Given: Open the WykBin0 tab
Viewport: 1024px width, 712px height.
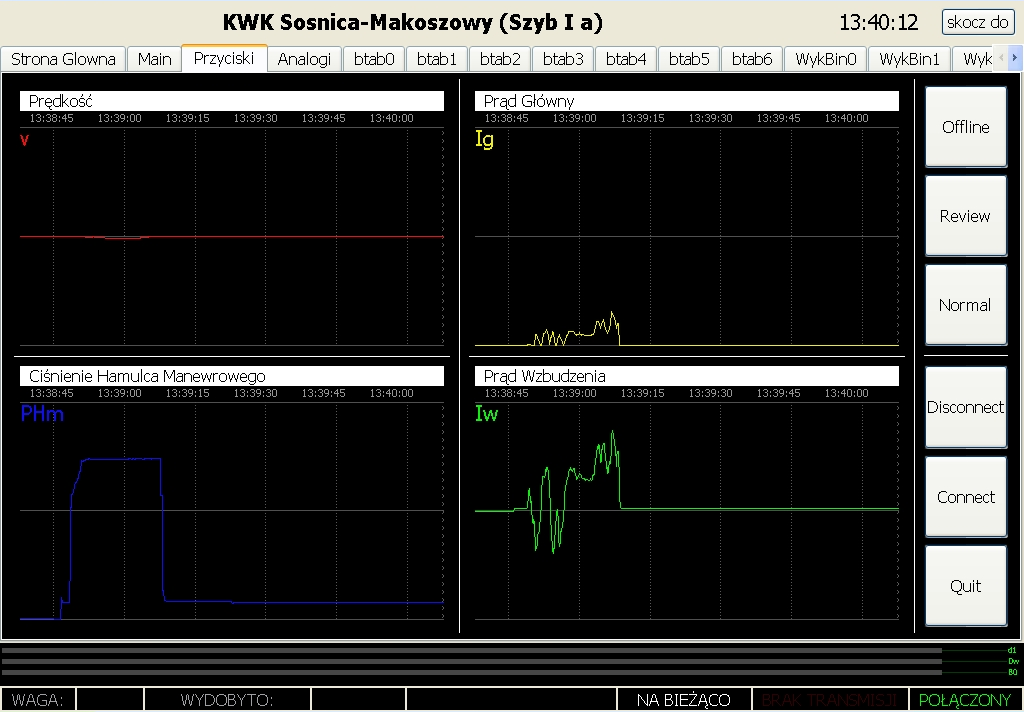Looking at the screenshot, I should (825, 59).
